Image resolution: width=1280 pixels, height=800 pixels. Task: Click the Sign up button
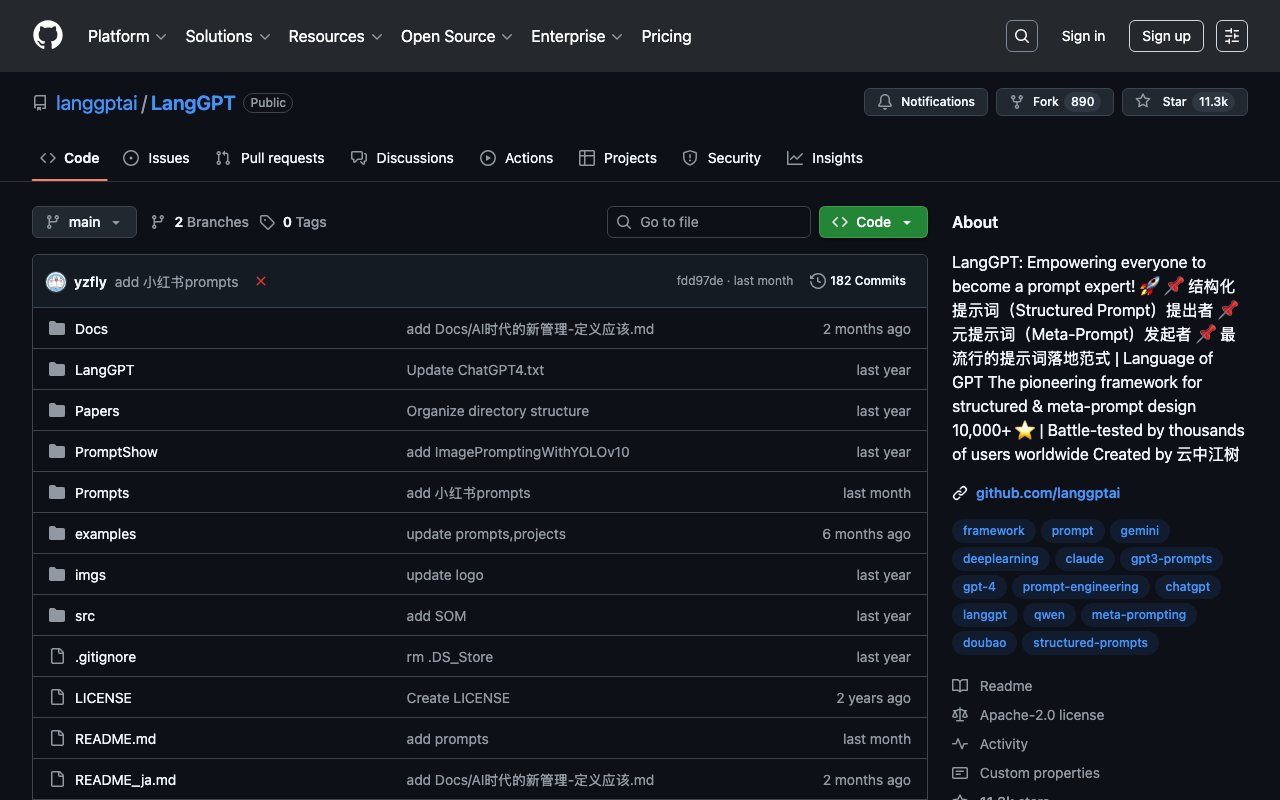click(x=1166, y=36)
